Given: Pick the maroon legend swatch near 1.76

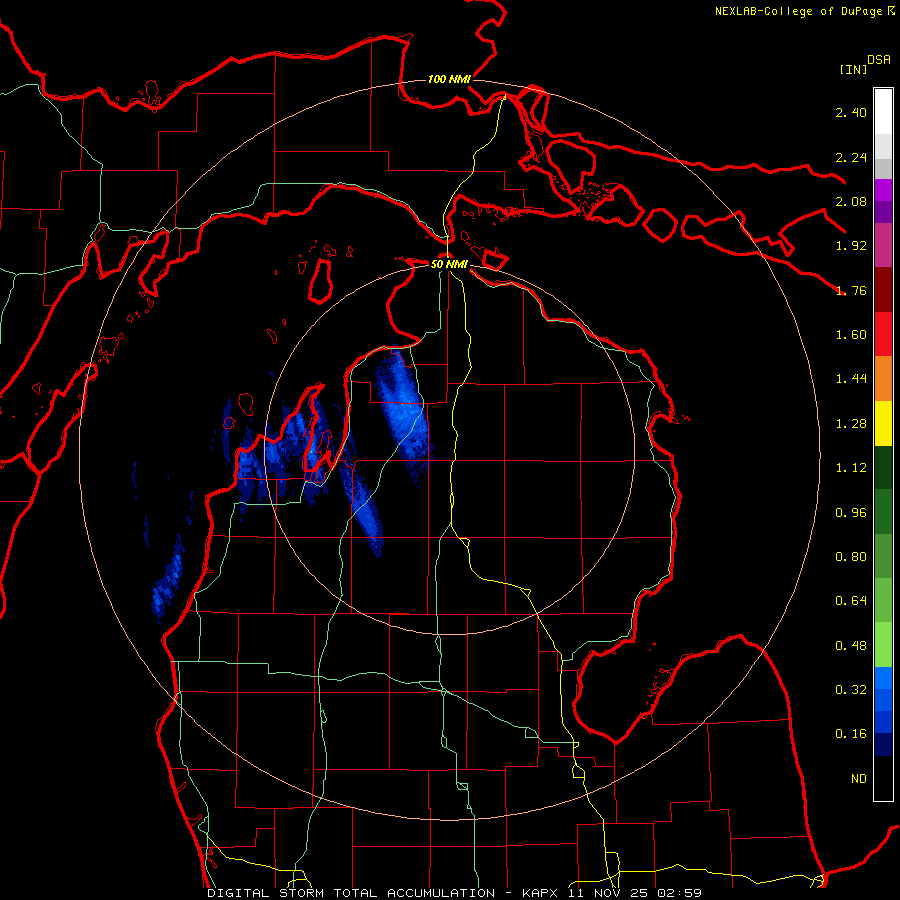Looking at the screenshot, I should point(883,290).
